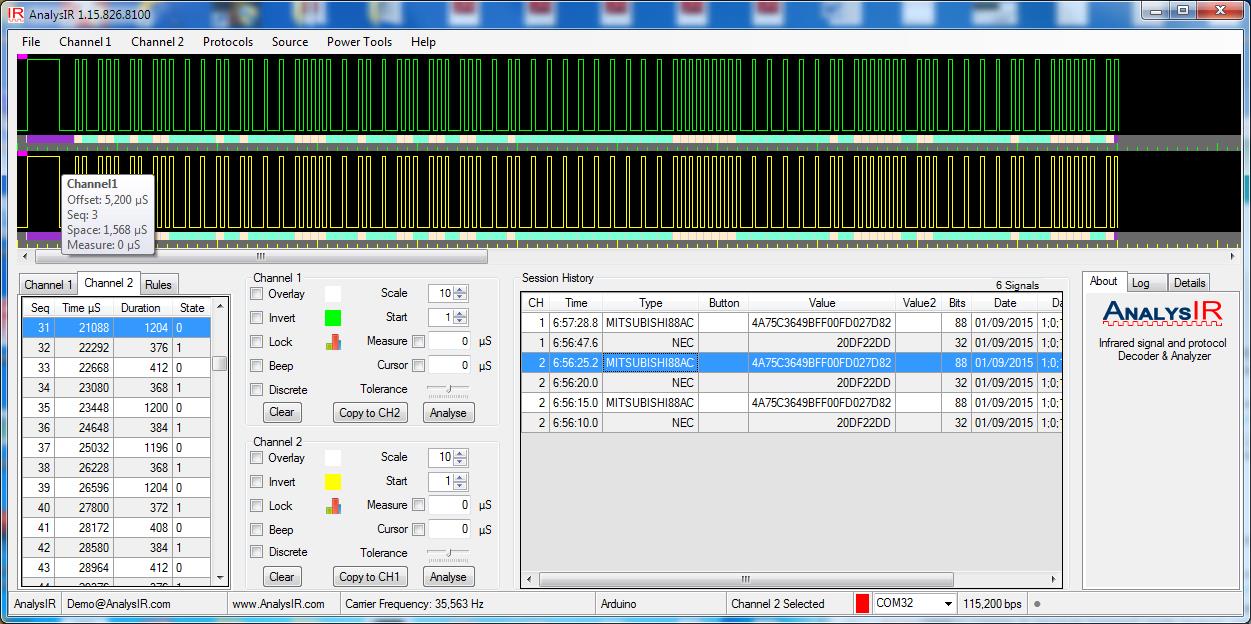
Task: Click the Channel 2 histogram chart icon
Action: pyautogui.click(x=333, y=506)
